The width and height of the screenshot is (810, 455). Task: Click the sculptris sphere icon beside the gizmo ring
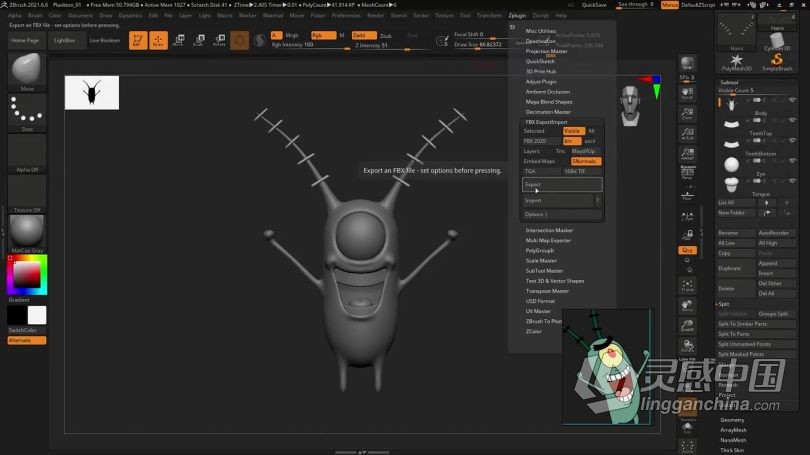coord(260,40)
